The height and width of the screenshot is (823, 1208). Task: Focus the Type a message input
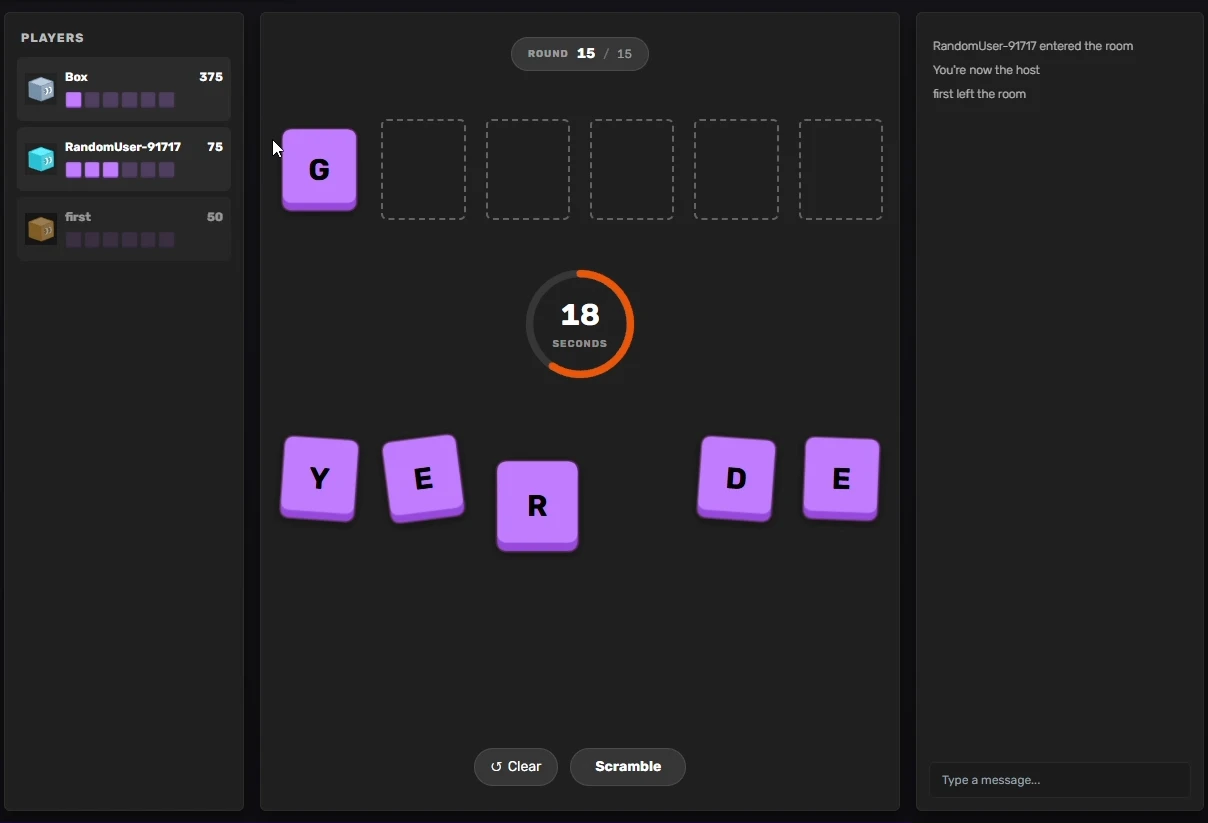[x=1060, y=780]
